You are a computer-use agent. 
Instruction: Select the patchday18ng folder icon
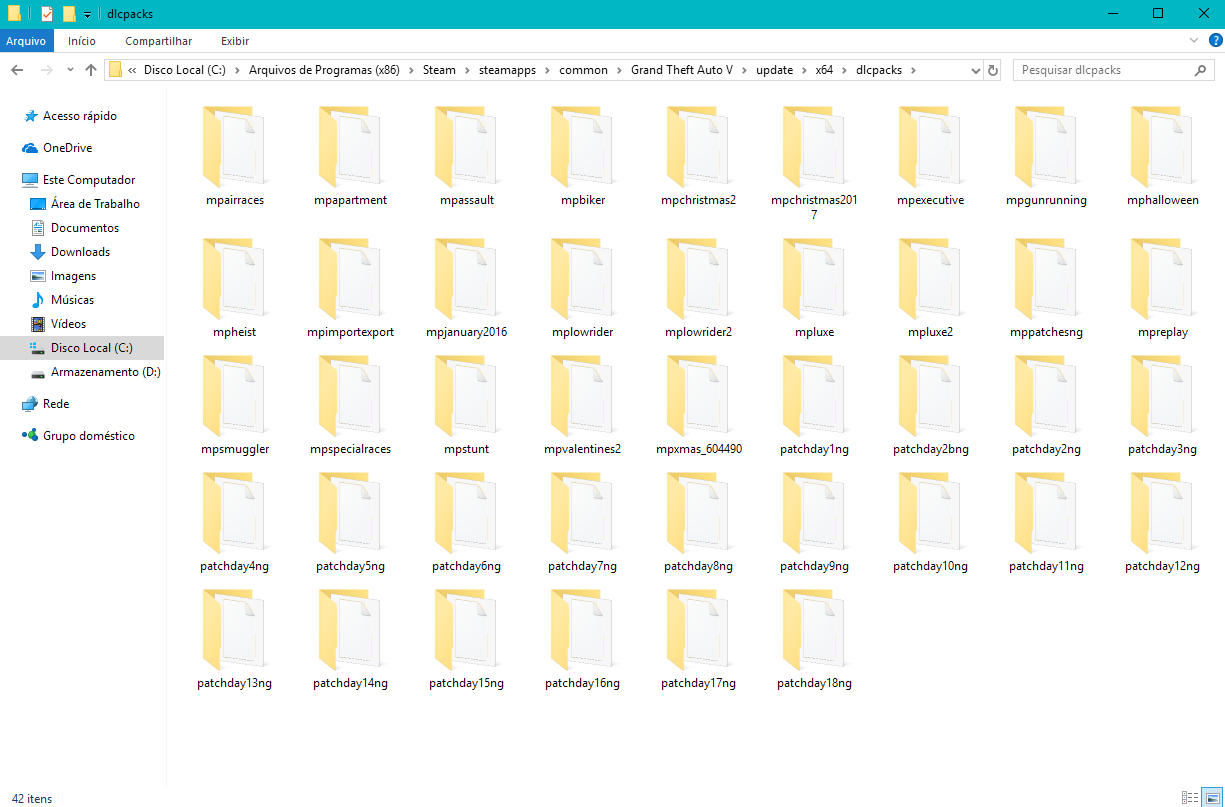coord(814,629)
